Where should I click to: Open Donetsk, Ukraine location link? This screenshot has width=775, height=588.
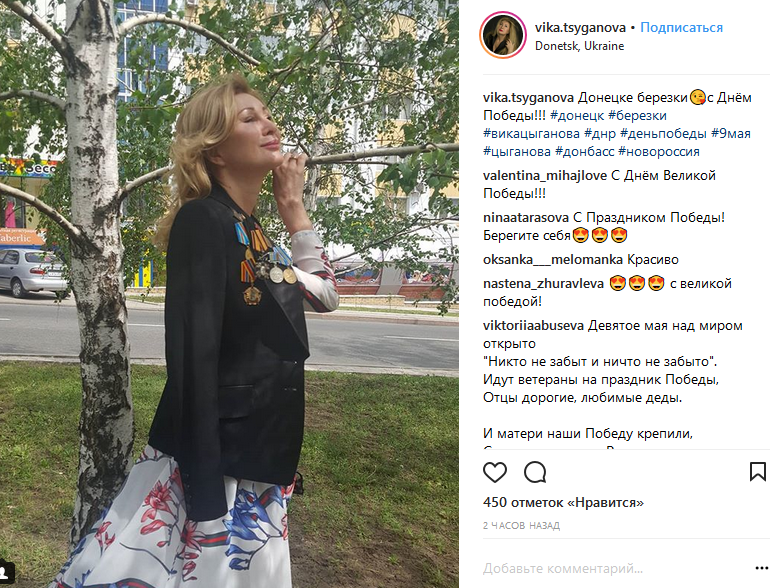579,46
